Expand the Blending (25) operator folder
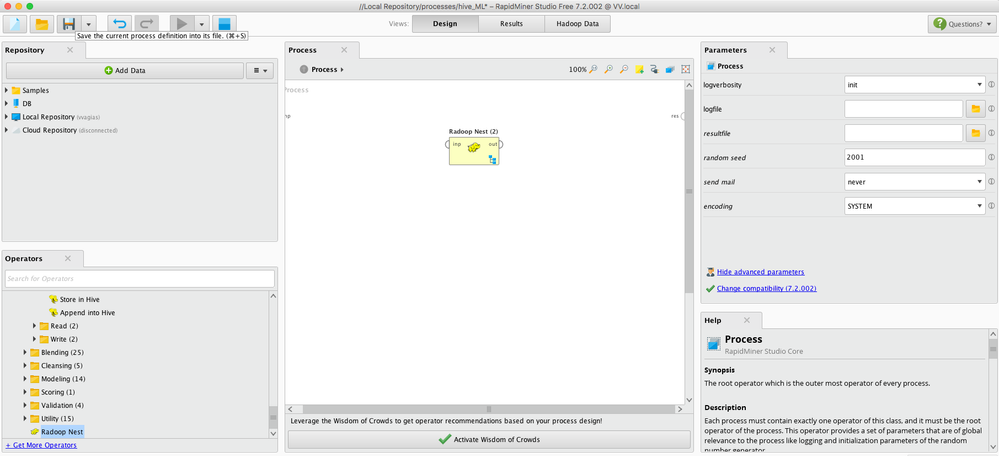Image resolution: width=999 pixels, height=456 pixels. [25, 352]
